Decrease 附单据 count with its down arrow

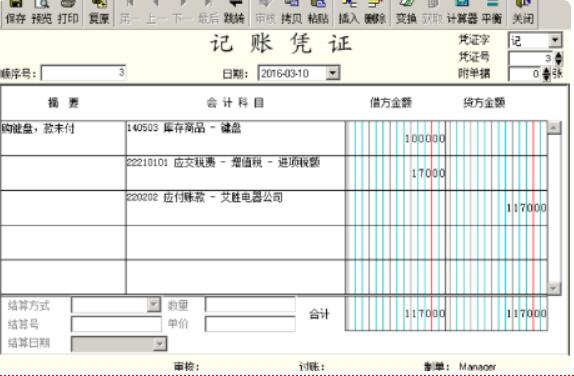point(546,77)
